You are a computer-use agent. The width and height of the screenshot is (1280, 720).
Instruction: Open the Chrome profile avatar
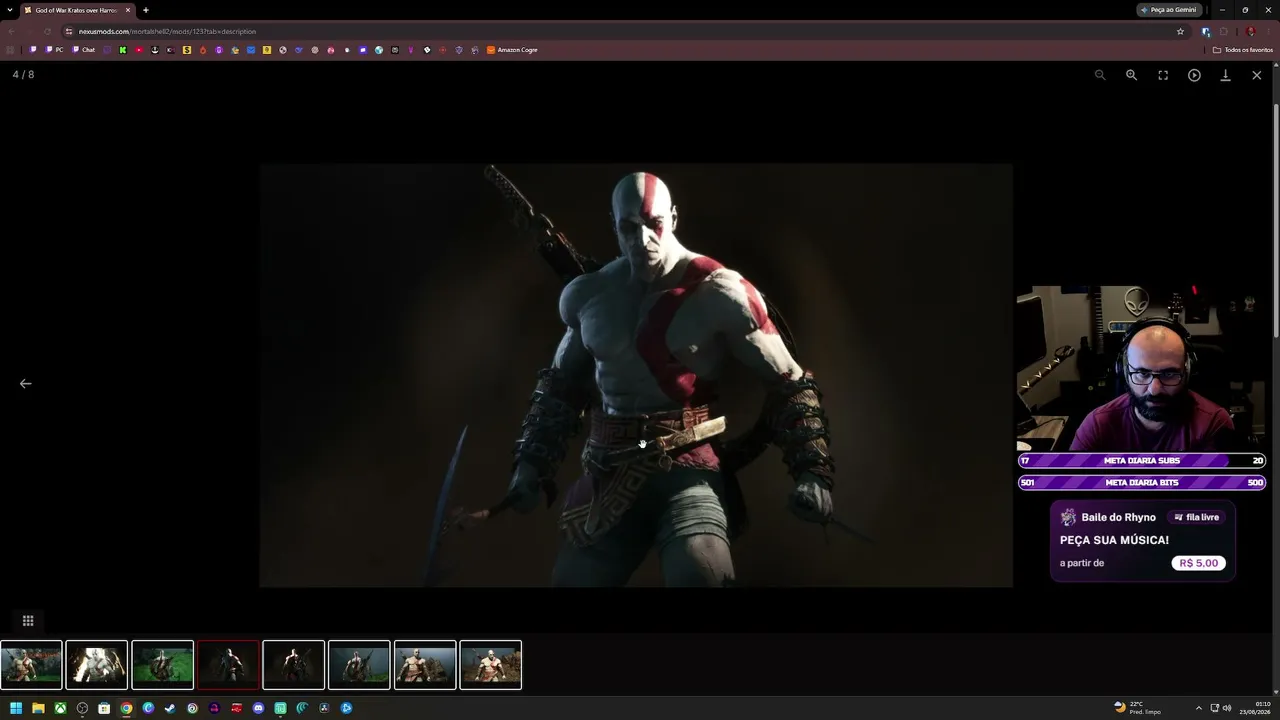pyautogui.click(x=1250, y=31)
